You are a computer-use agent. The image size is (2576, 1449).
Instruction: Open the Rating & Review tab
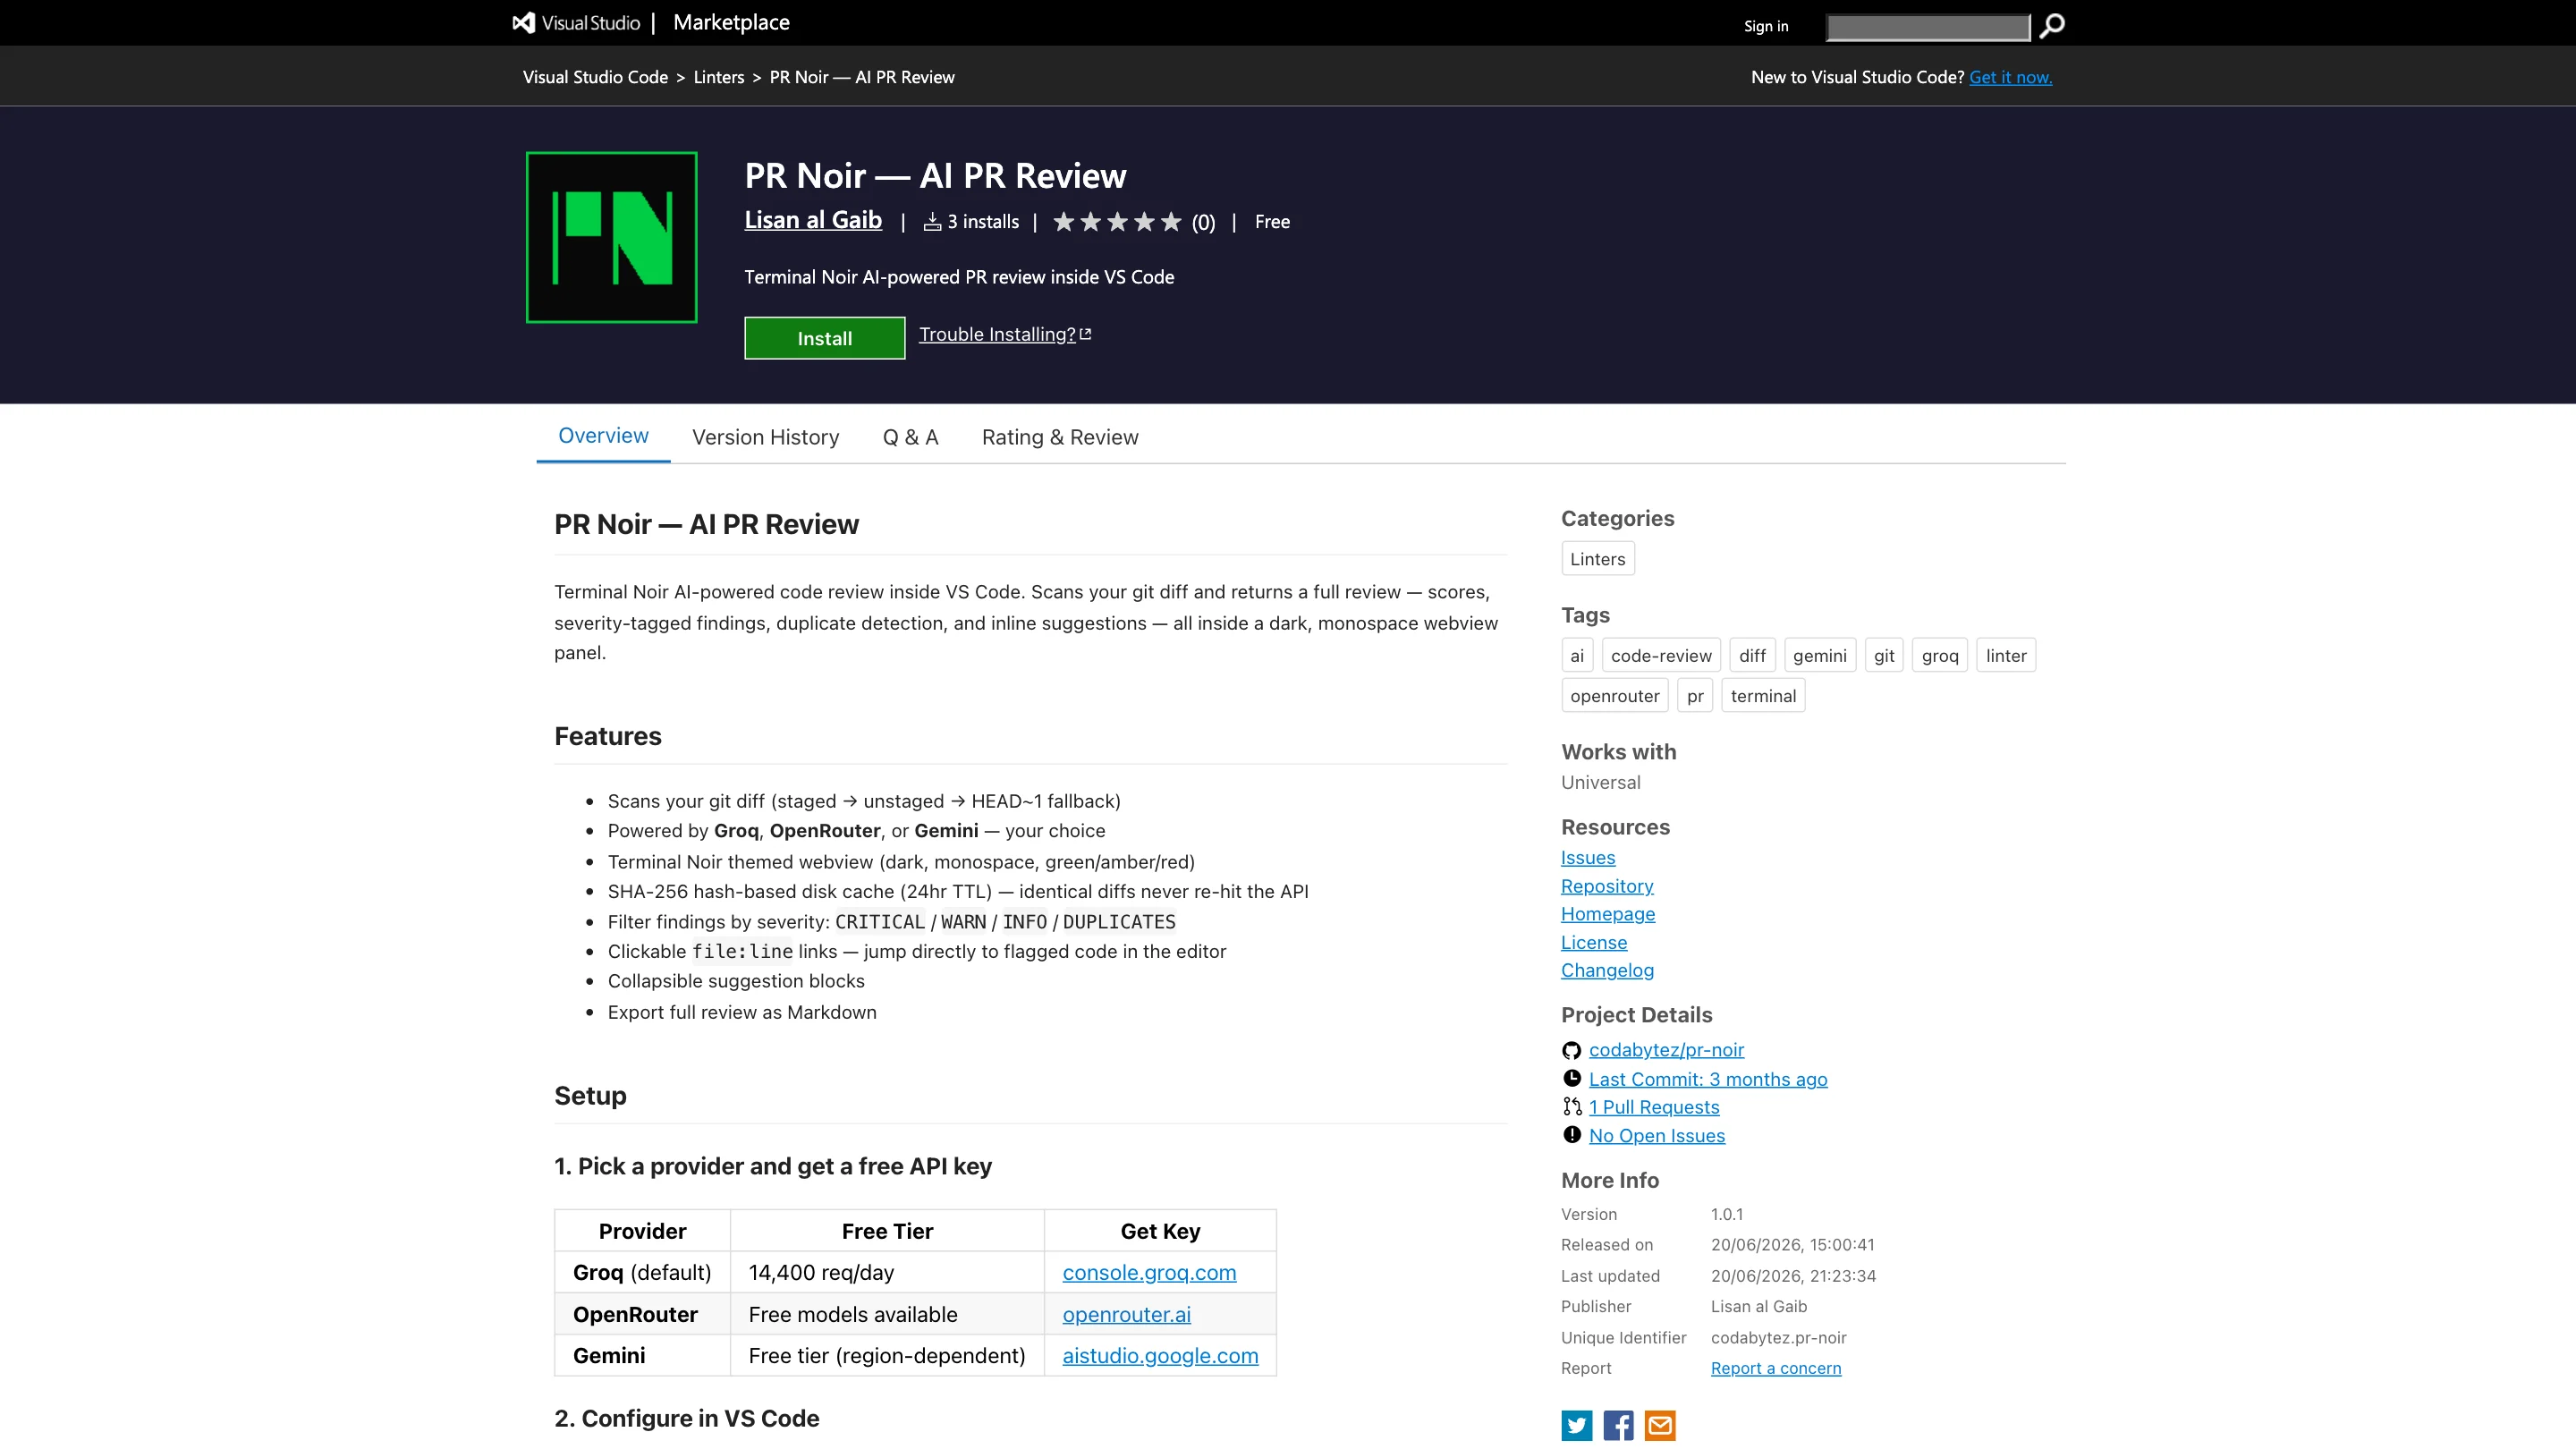click(x=1060, y=437)
